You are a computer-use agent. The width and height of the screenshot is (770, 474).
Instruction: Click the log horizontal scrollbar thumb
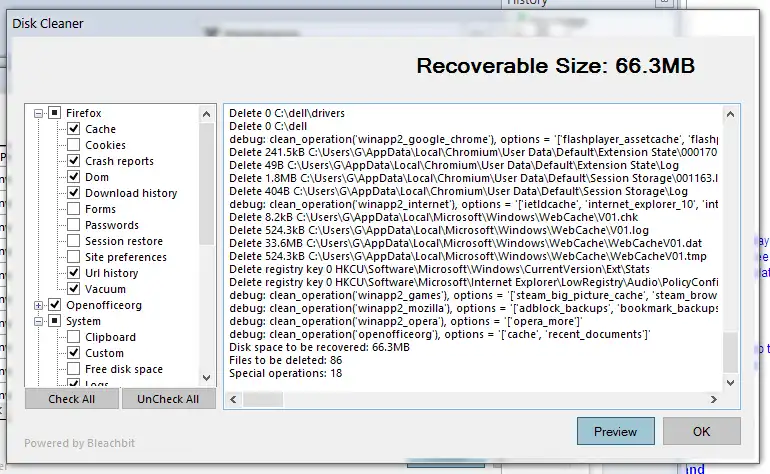point(263,400)
